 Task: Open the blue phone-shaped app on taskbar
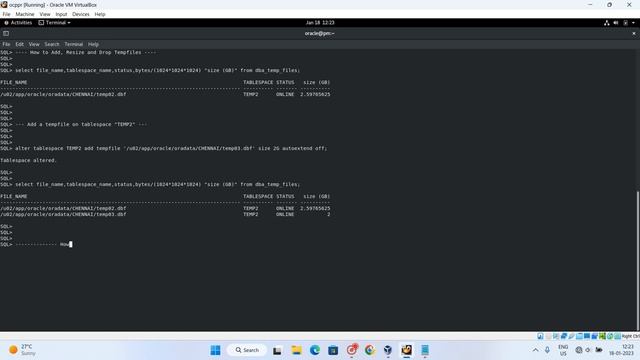pyautogui.click(x=425, y=350)
